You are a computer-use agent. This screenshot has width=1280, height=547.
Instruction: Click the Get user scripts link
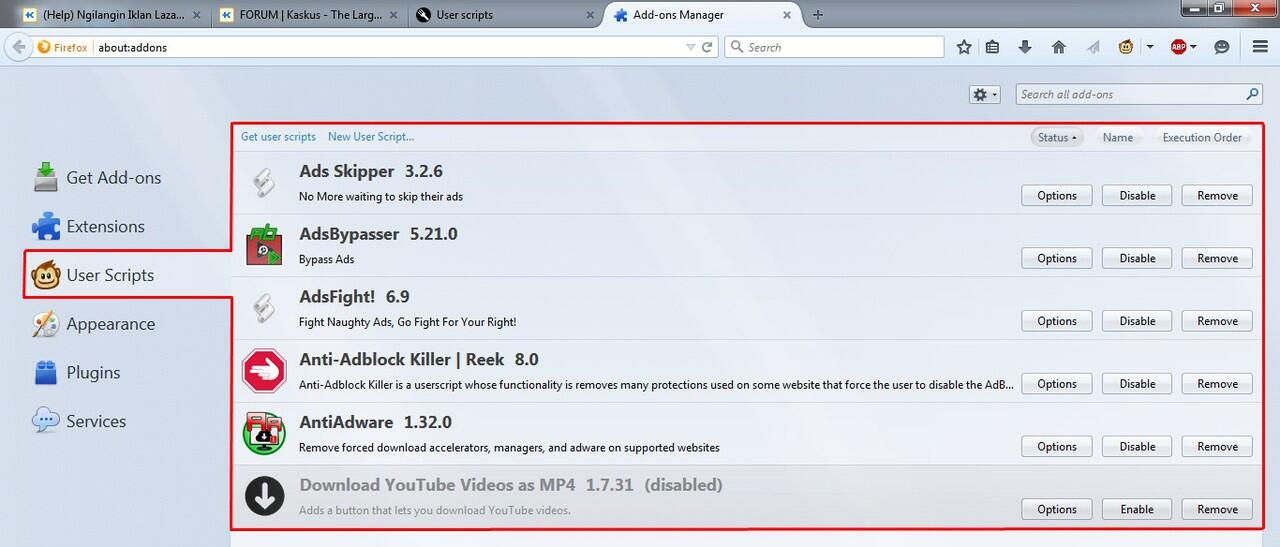coord(278,137)
